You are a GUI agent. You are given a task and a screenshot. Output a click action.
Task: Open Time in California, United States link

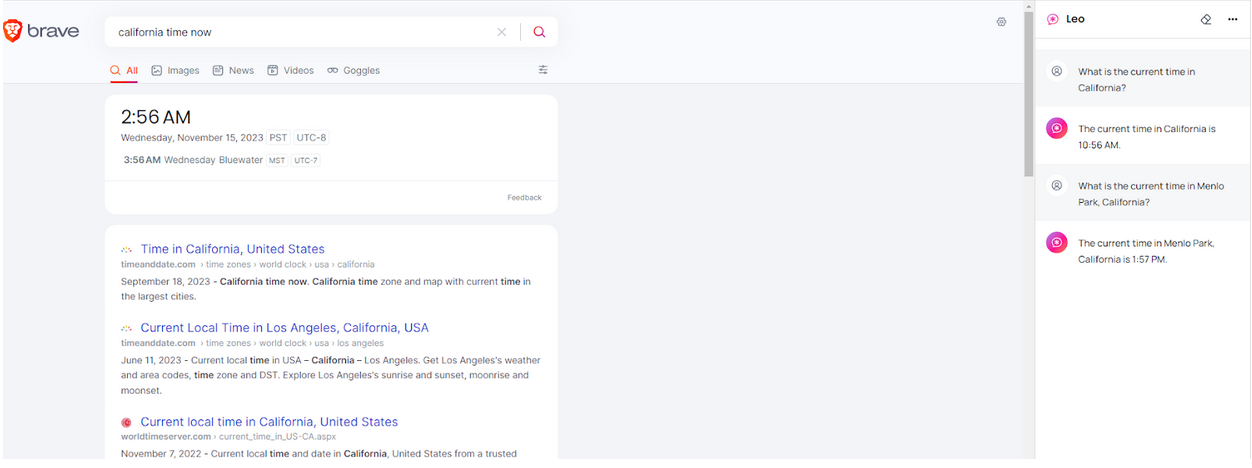click(x=232, y=249)
